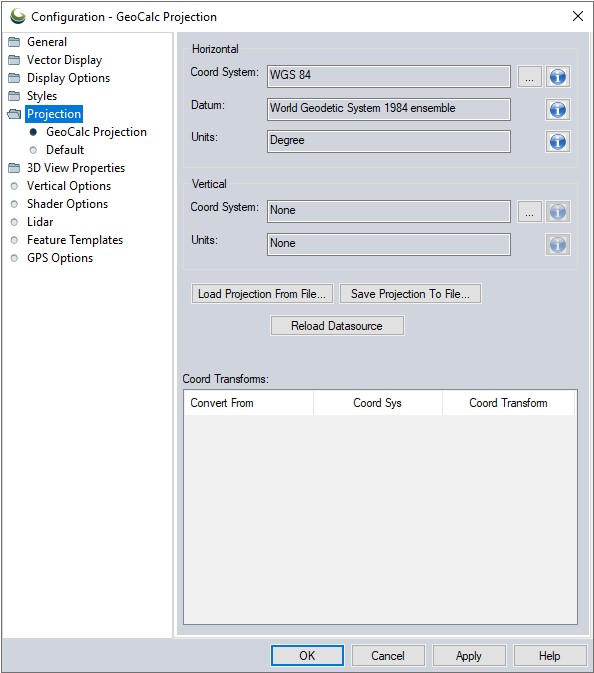The image size is (594, 673).
Task: Click info icon beside horizontal Coord System
Action: (x=558, y=77)
